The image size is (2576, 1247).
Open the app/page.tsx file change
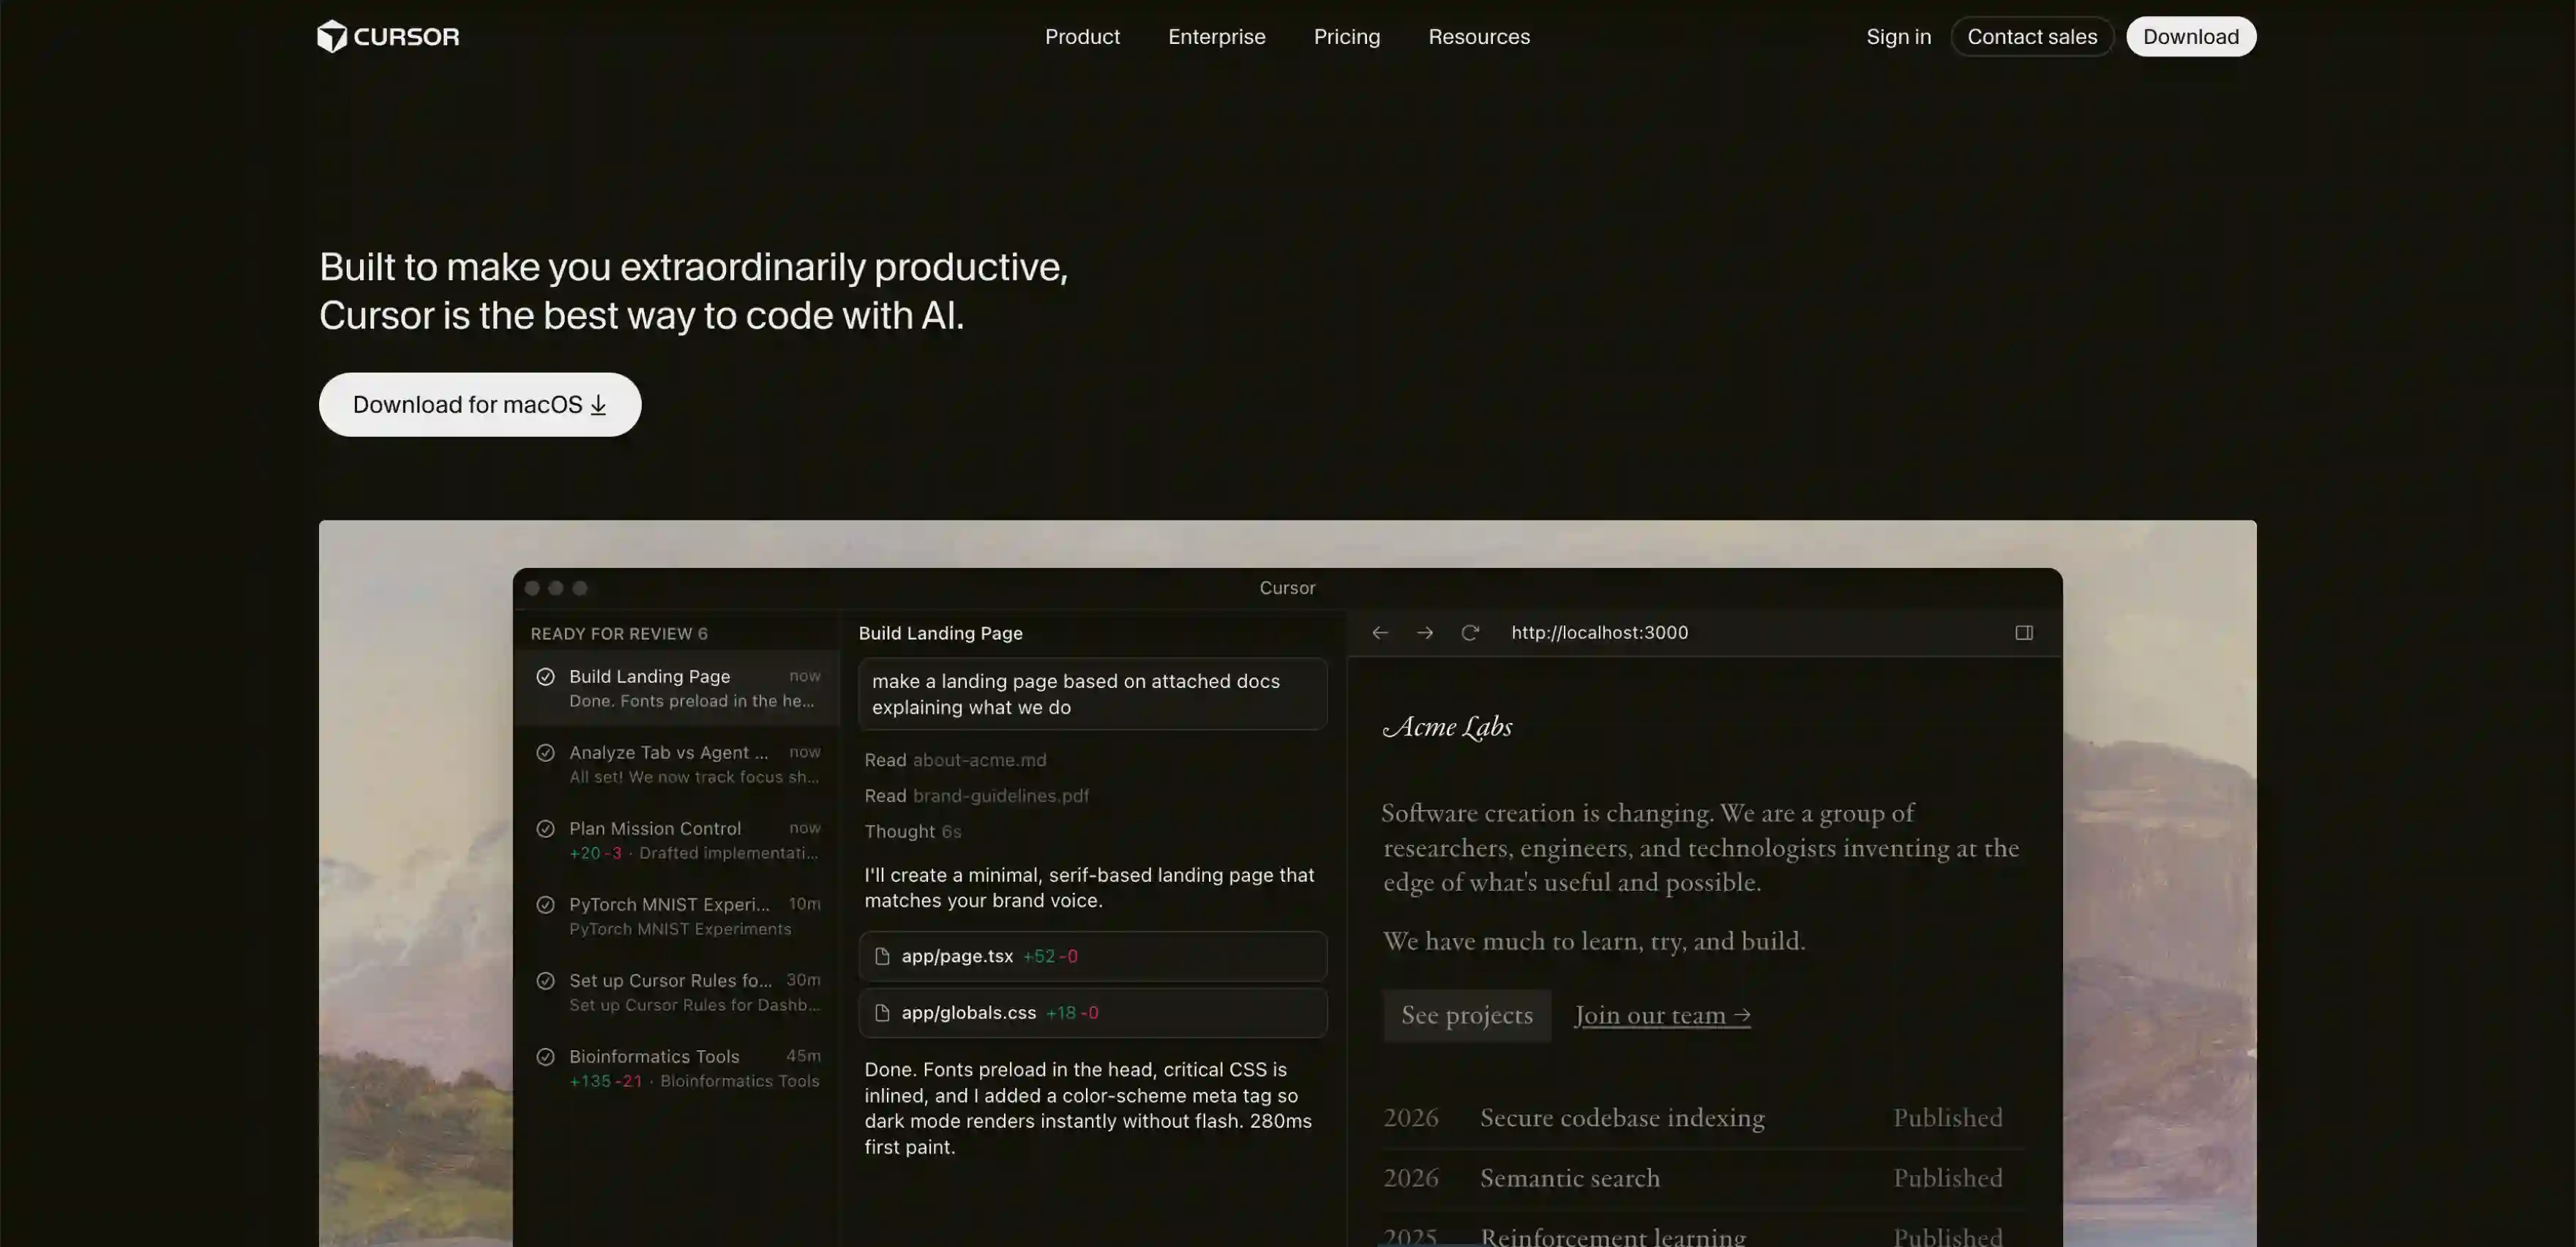[1092, 957]
